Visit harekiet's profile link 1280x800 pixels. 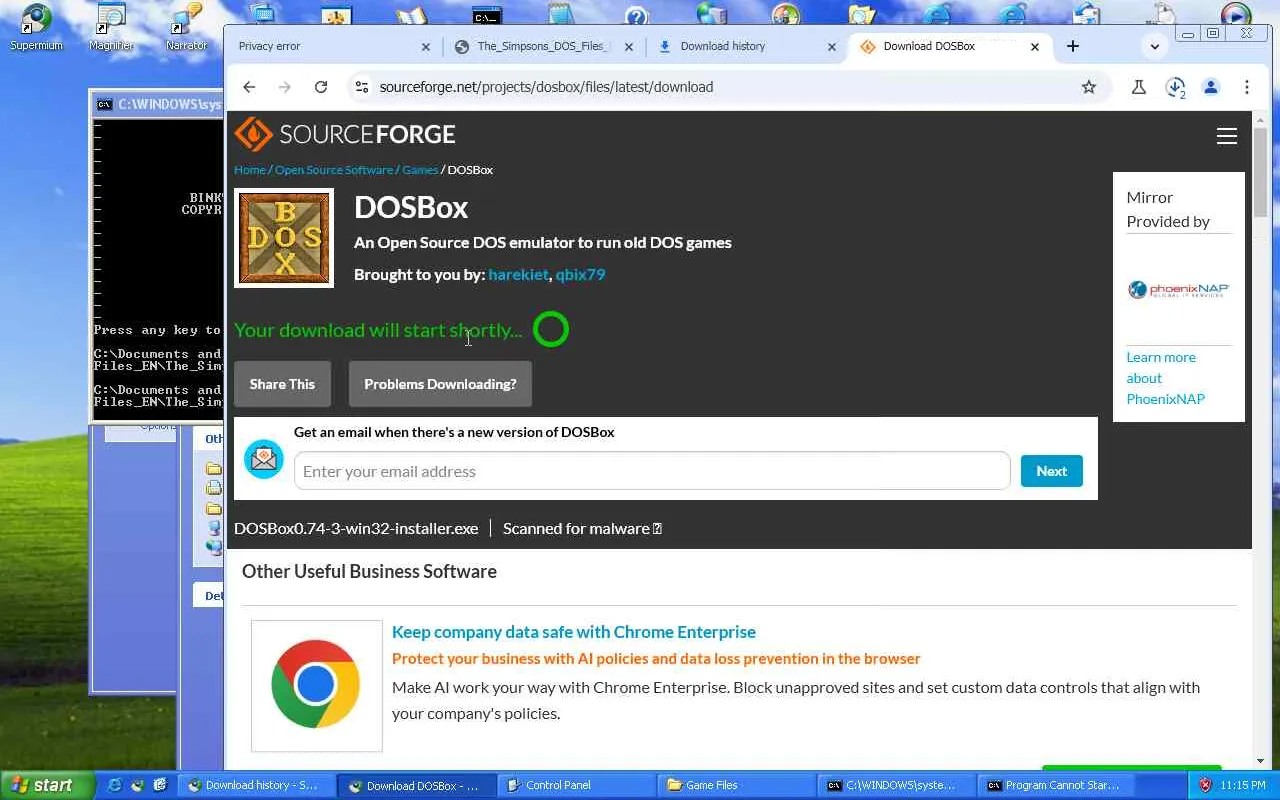point(518,274)
